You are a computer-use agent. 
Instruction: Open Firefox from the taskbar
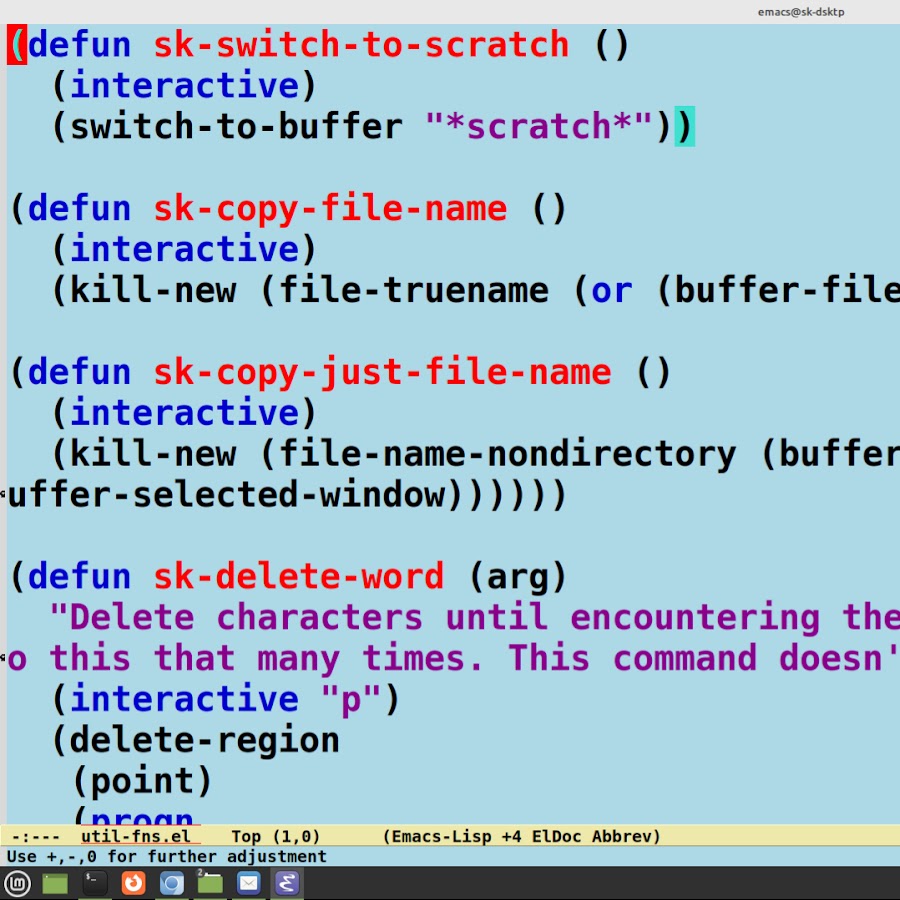point(133,883)
